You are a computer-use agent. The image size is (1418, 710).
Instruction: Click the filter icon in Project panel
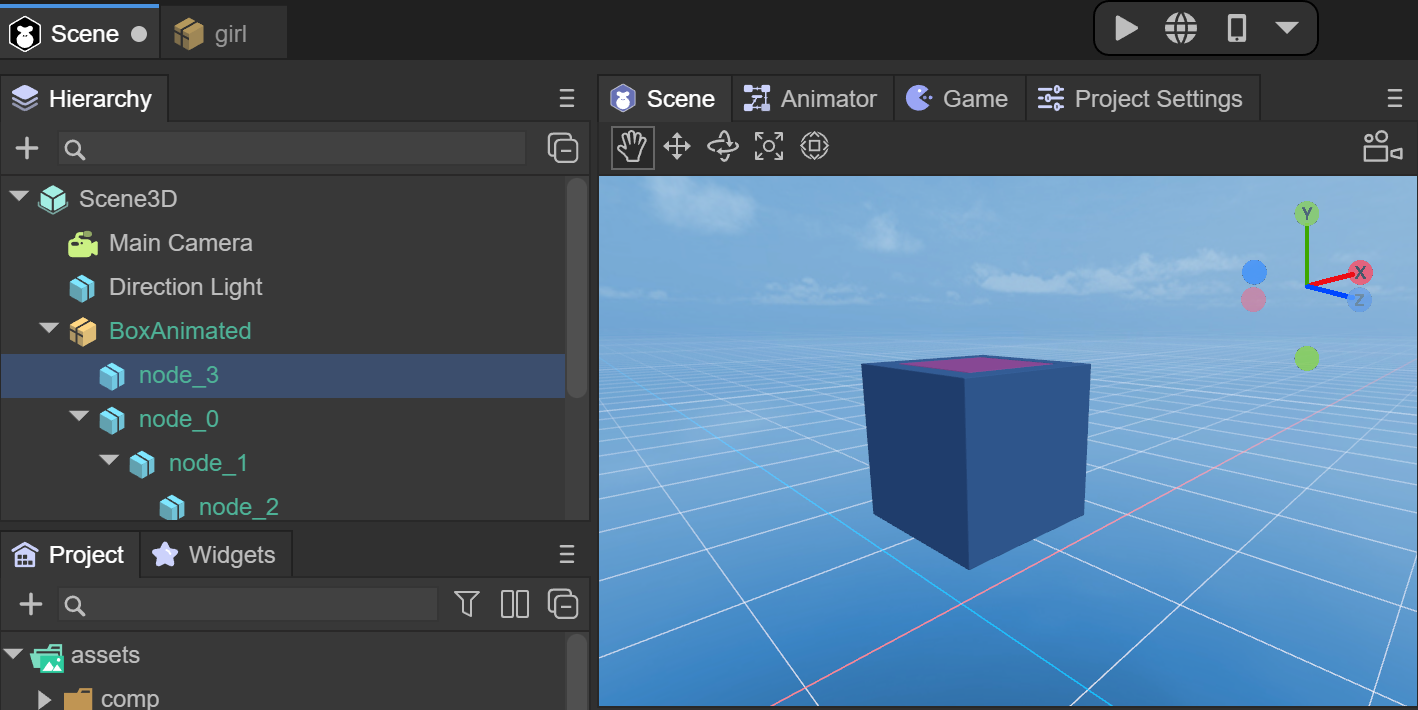(x=467, y=604)
